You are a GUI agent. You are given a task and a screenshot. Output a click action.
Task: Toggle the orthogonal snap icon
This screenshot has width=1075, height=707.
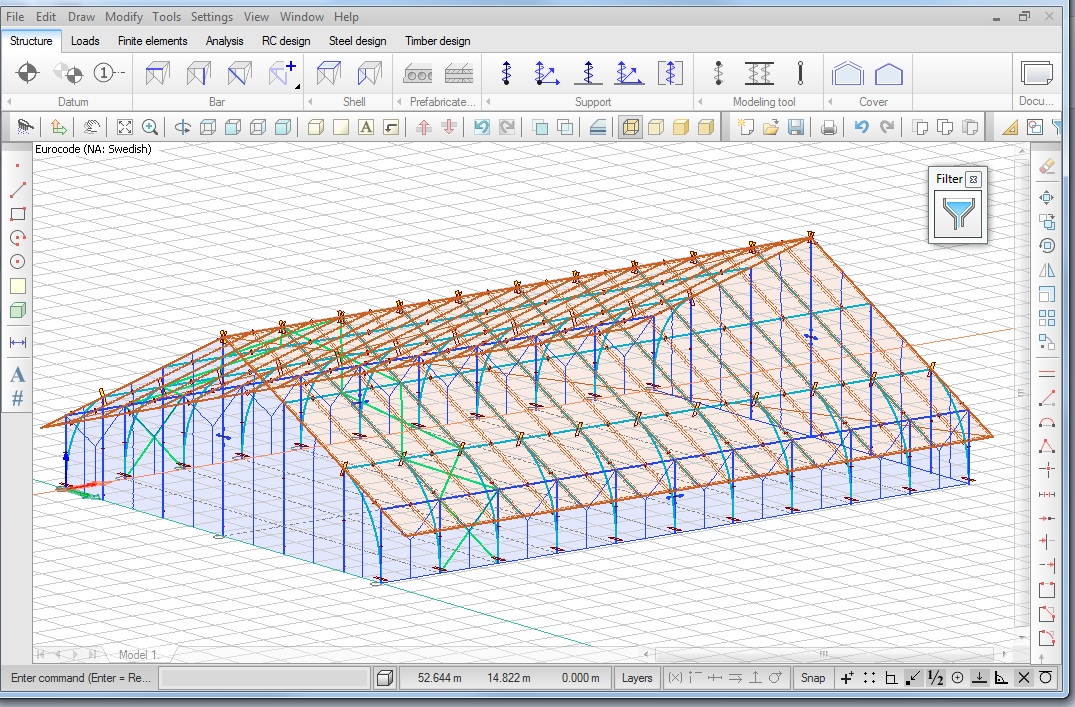[891, 678]
